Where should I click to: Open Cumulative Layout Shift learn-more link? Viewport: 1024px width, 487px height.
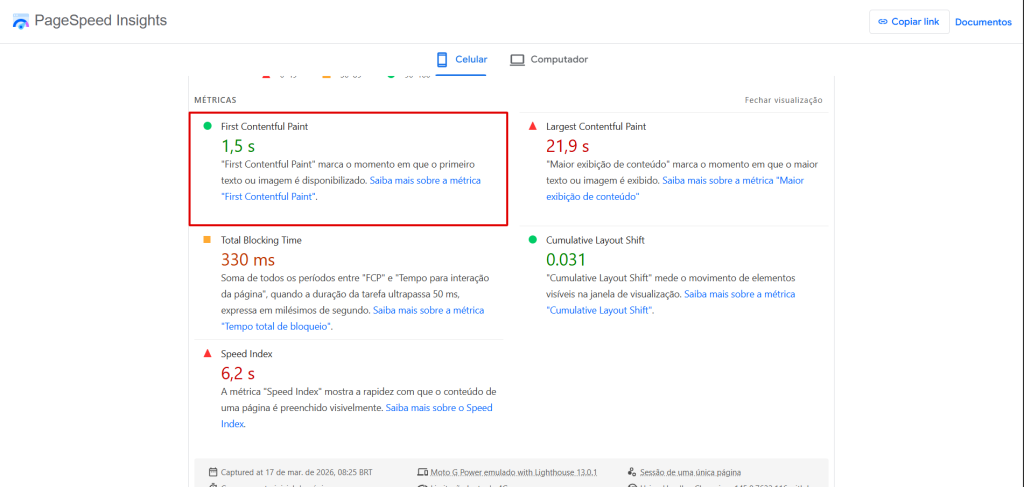(671, 302)
